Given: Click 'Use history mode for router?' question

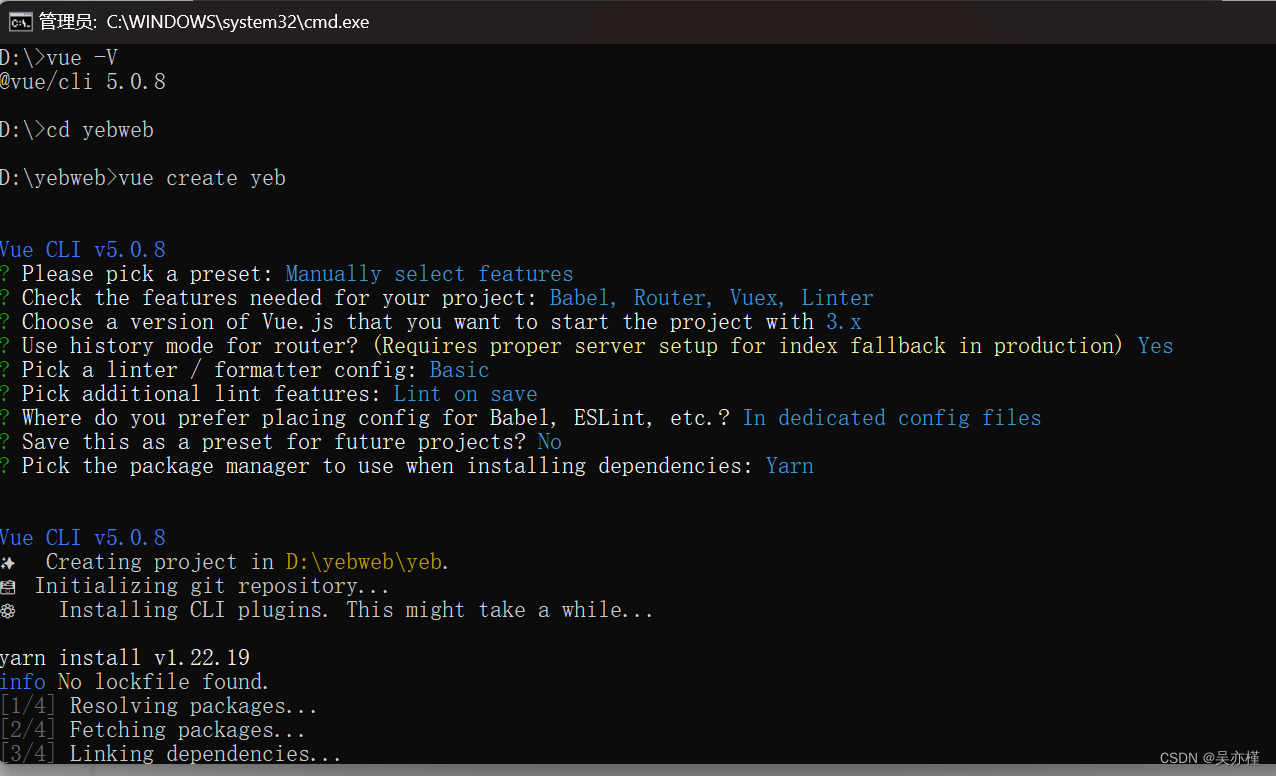Looking at the screenshot, I should [190, 346].
